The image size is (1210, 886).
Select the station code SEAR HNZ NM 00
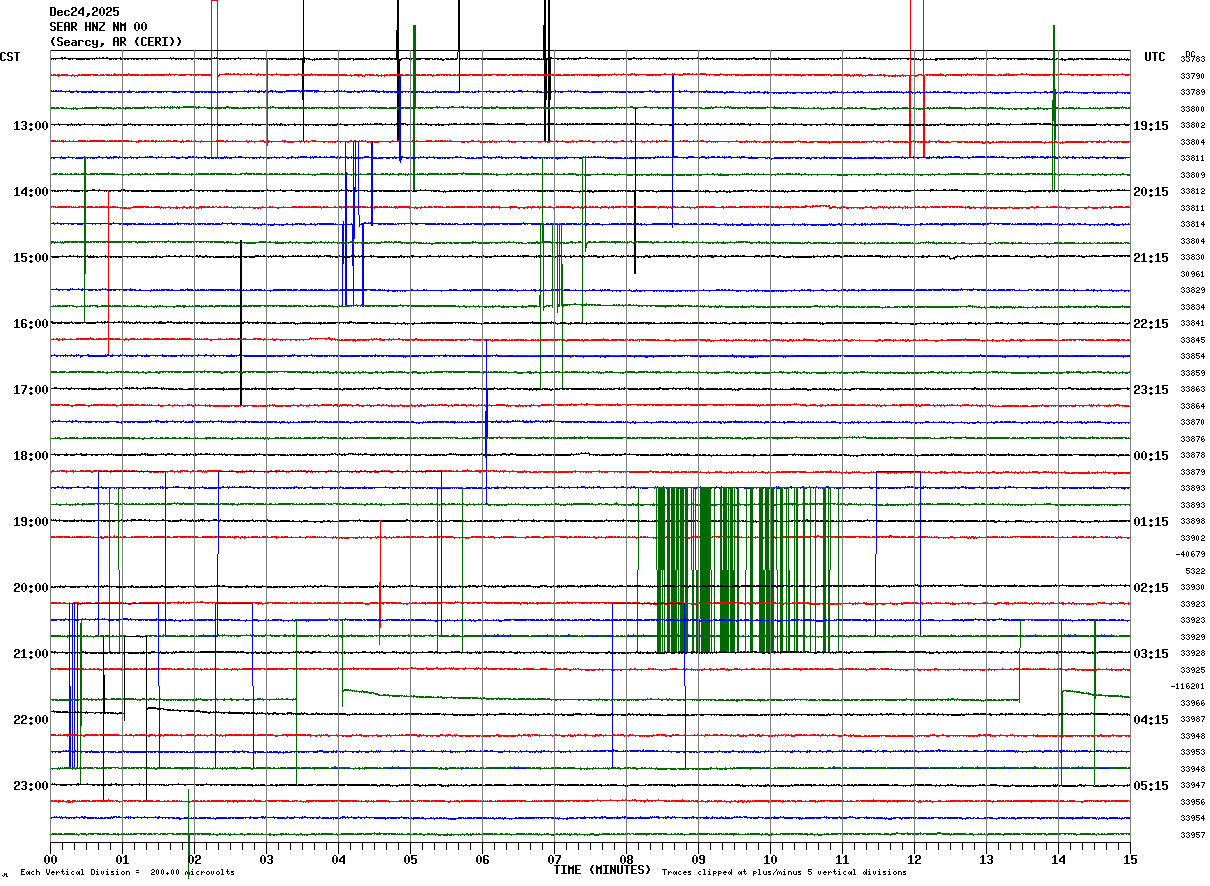[98, 27]
